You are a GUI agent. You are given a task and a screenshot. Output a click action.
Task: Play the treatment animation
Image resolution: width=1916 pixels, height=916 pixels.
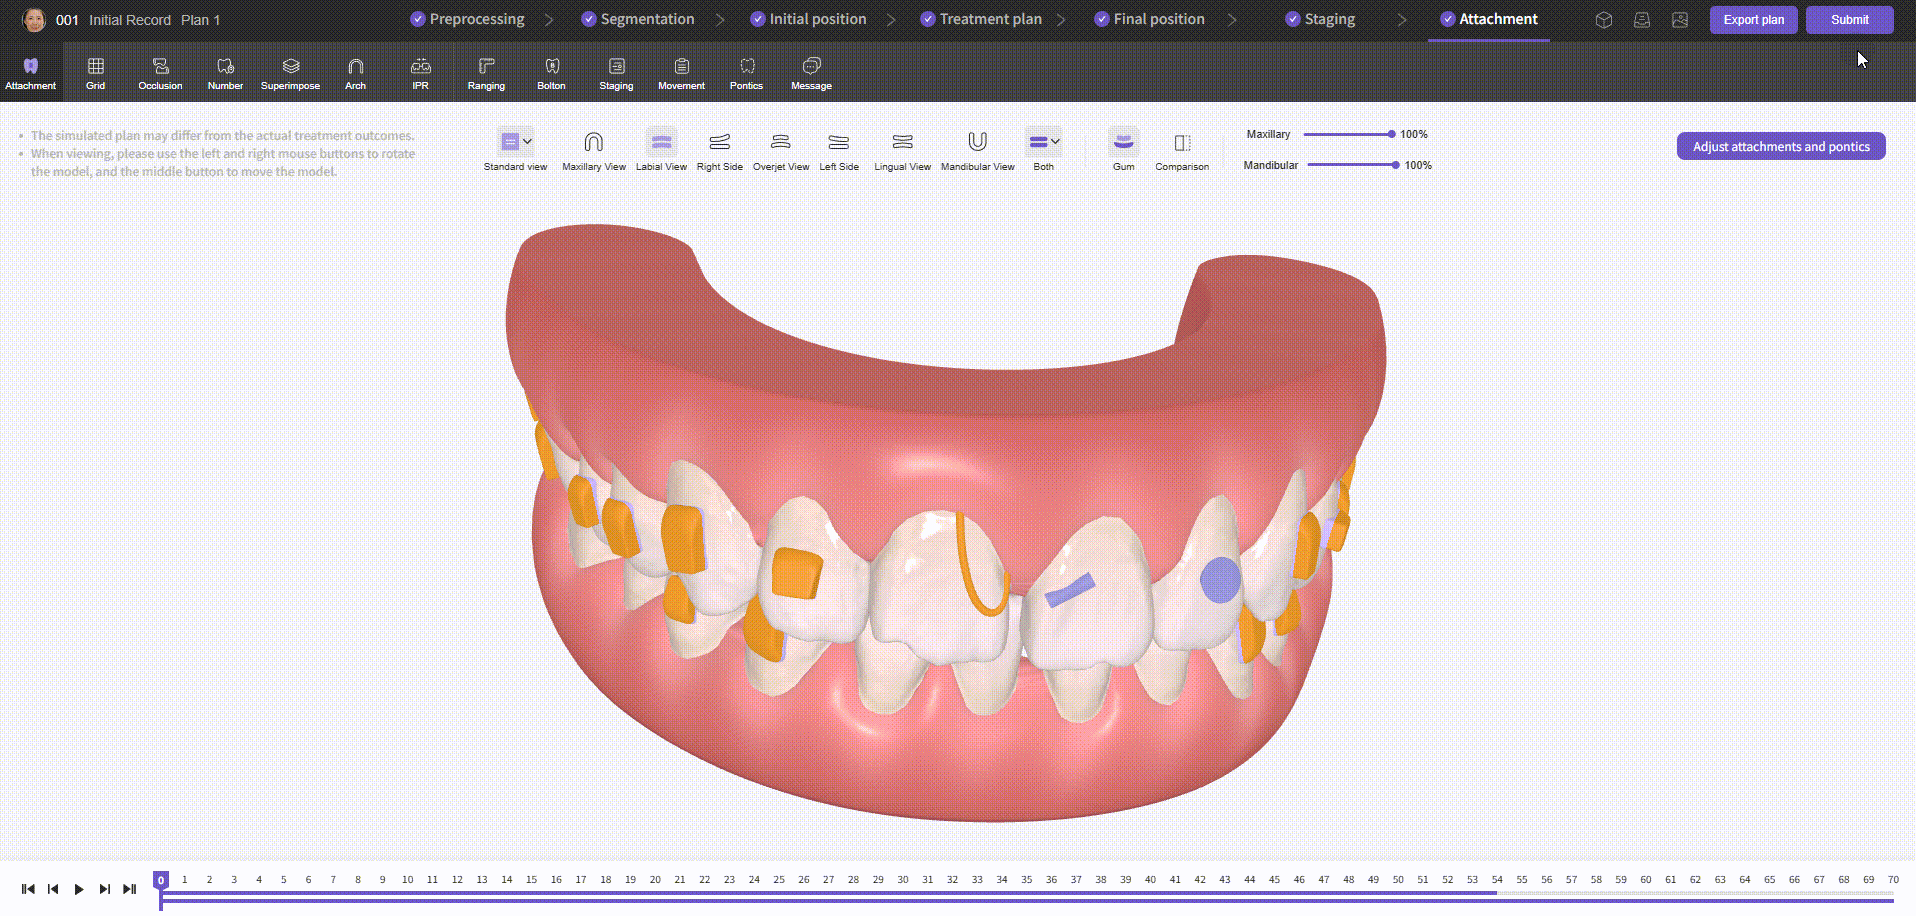[79, 889]
